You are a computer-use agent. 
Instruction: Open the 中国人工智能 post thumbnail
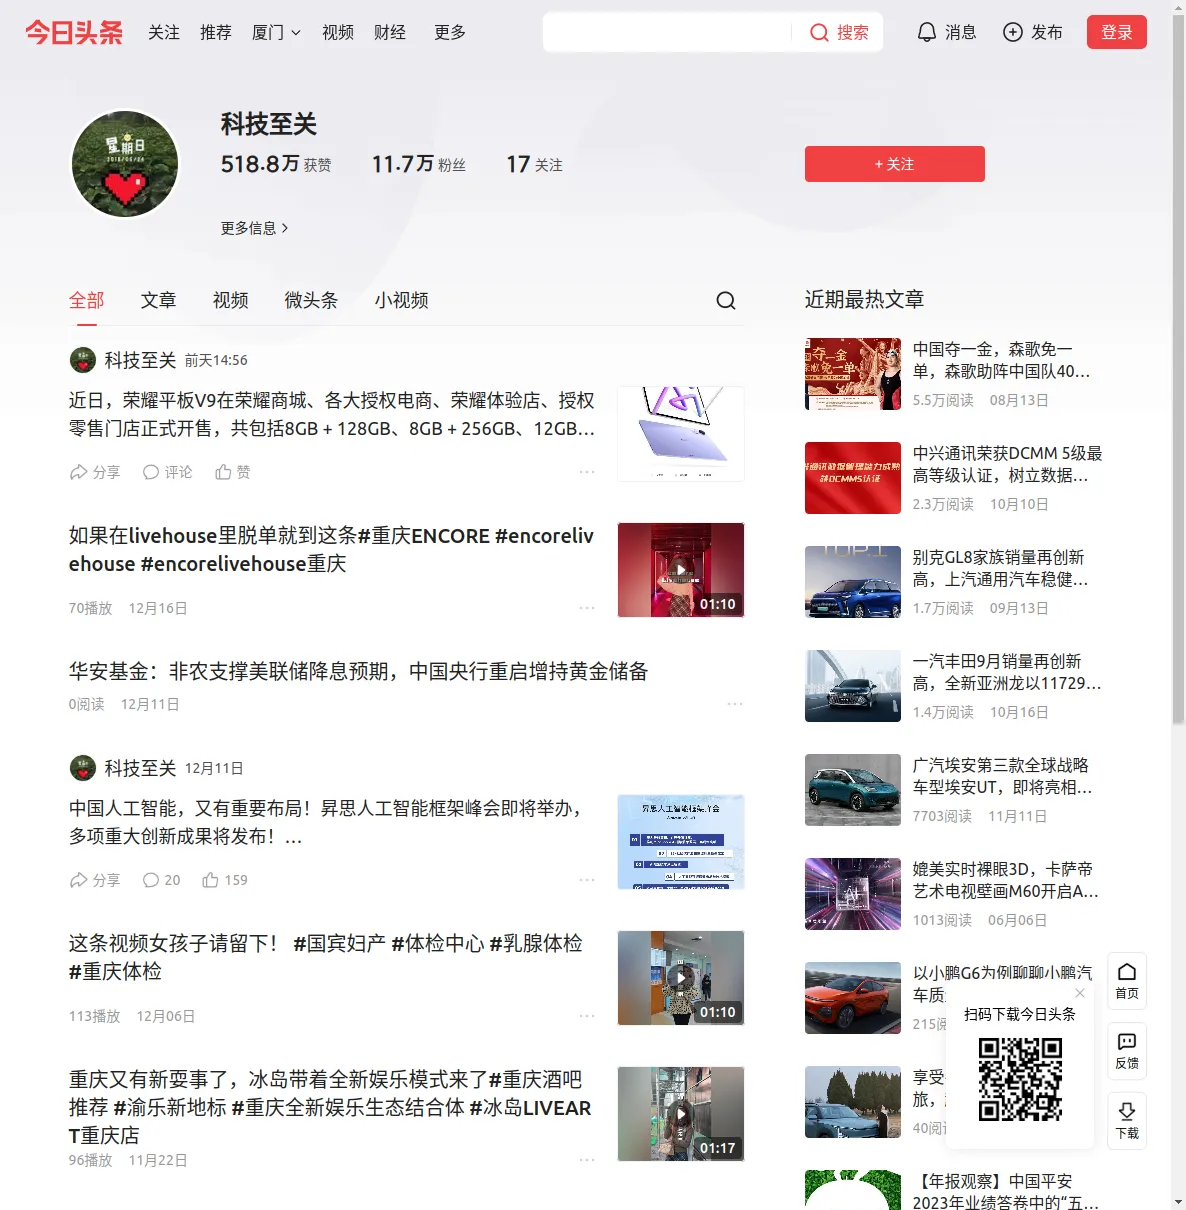(x=681, y=842)
